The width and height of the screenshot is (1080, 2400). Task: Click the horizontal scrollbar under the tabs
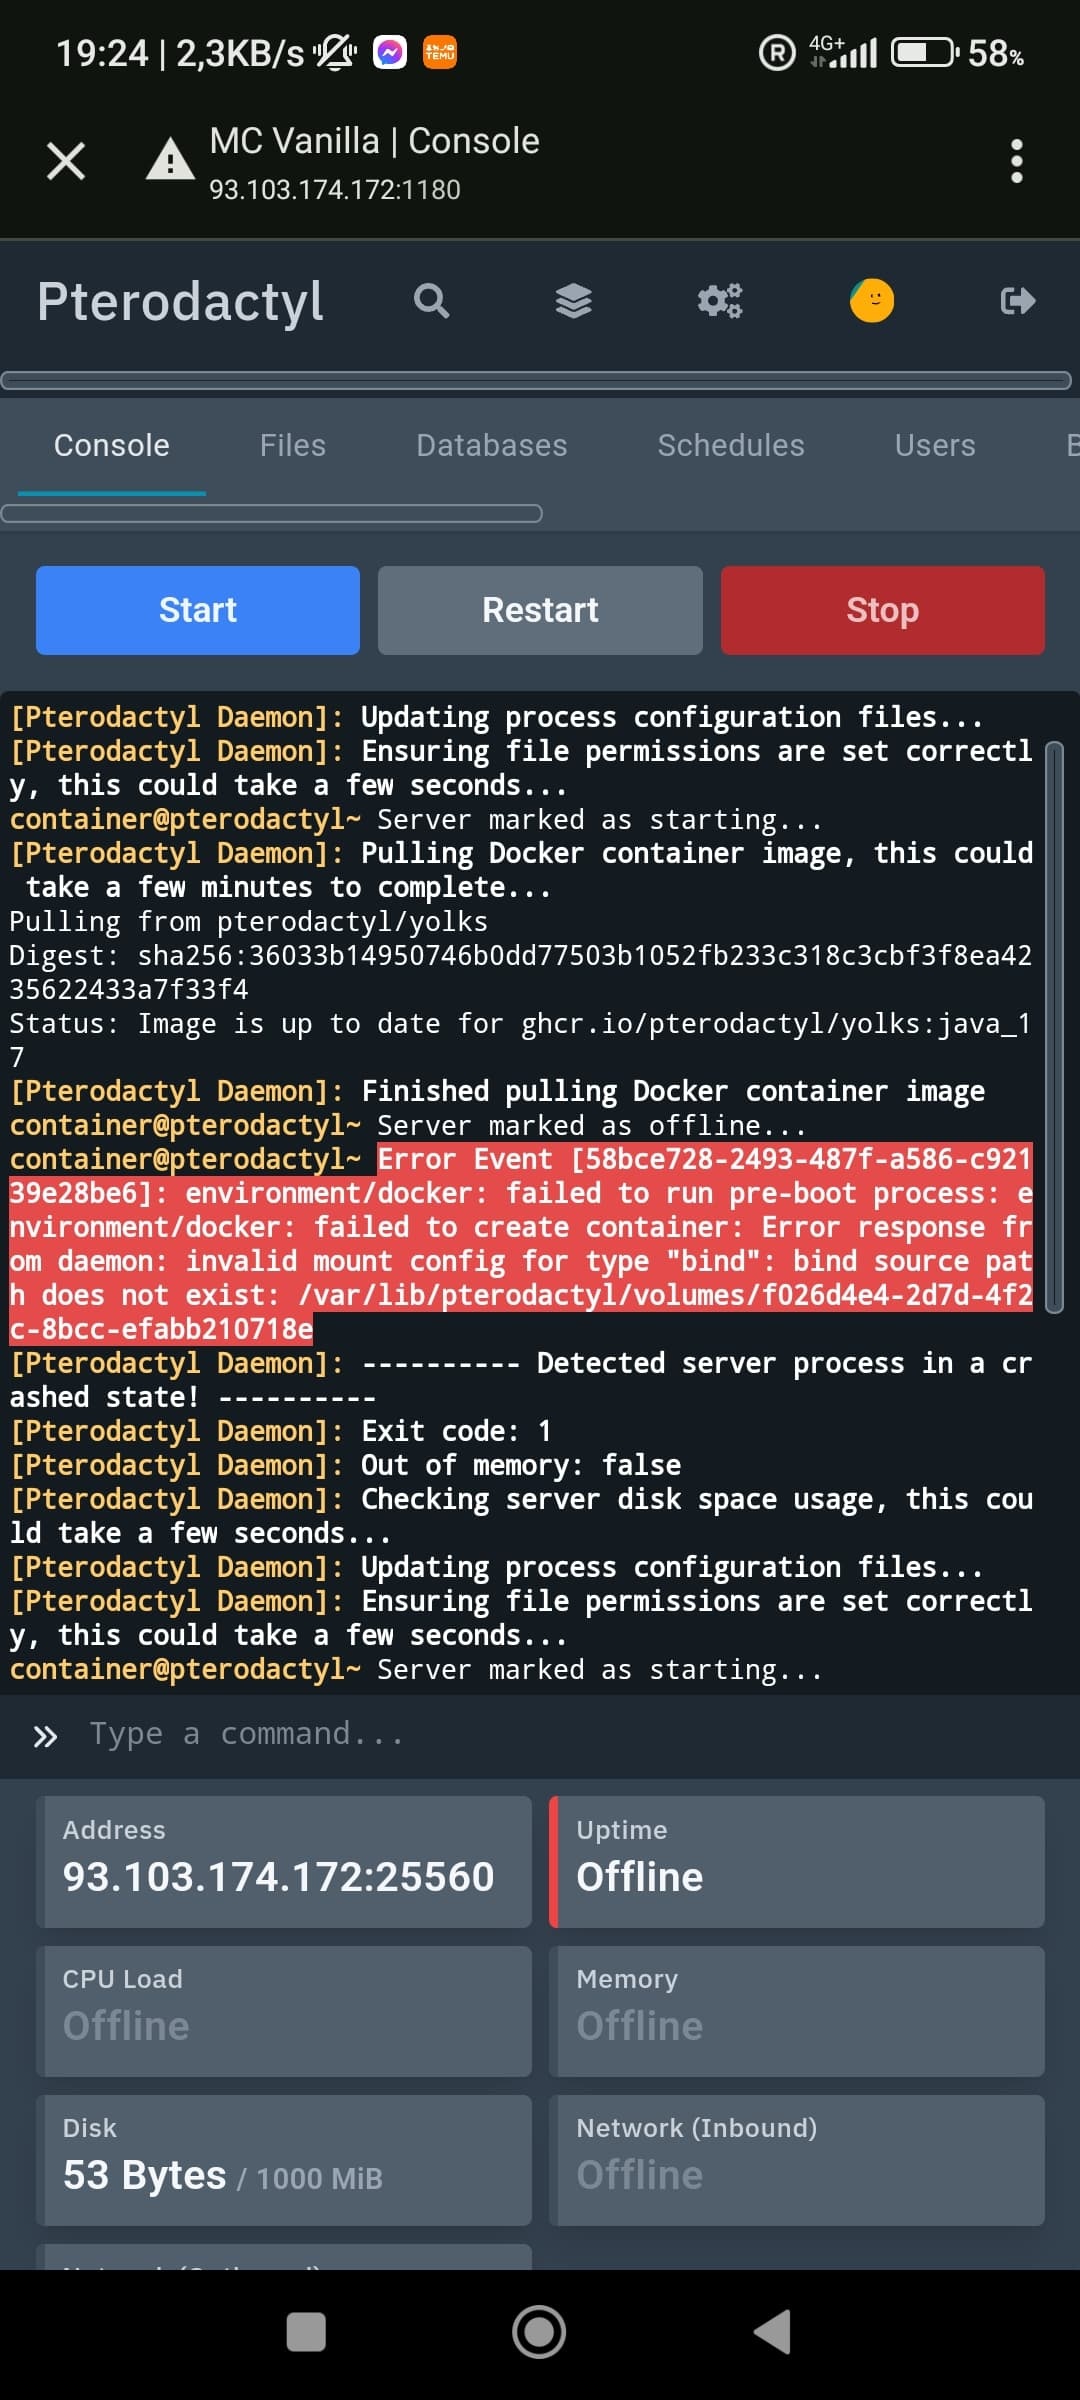point(271,514)
